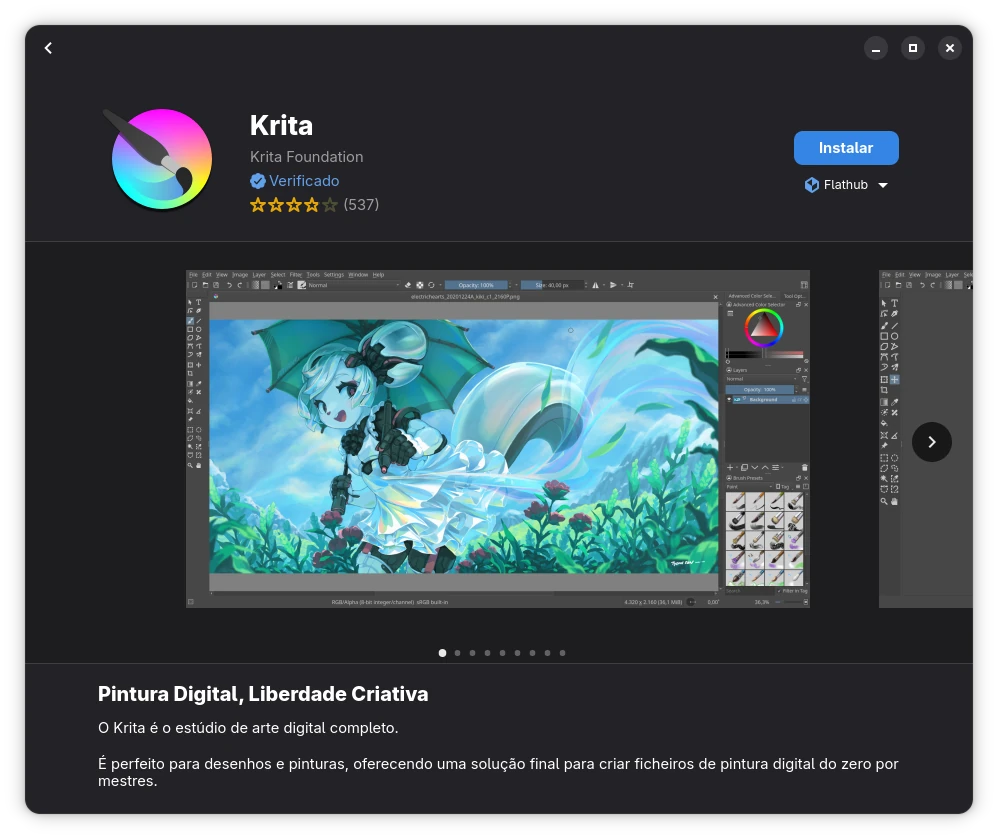Go back using the header arrow
This screenshot has height=839, width=998.
coord(48,48)
